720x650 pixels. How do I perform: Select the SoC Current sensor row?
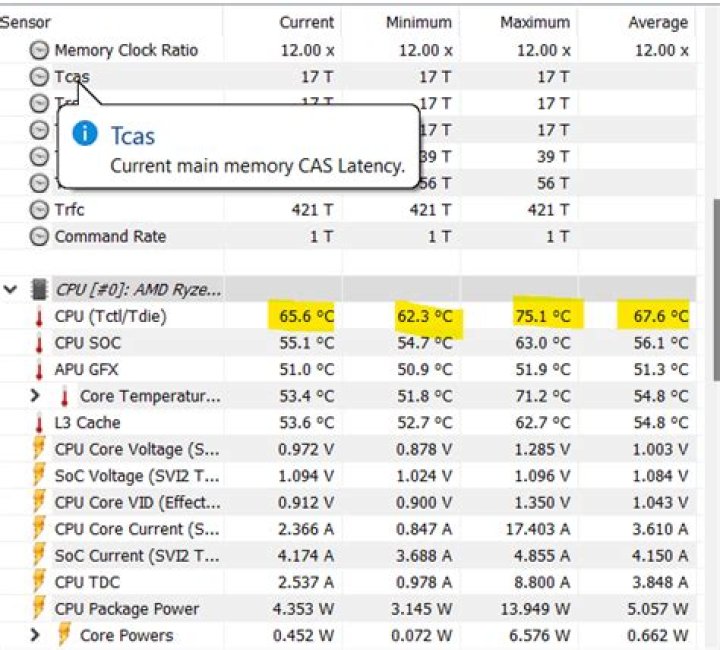138,556
